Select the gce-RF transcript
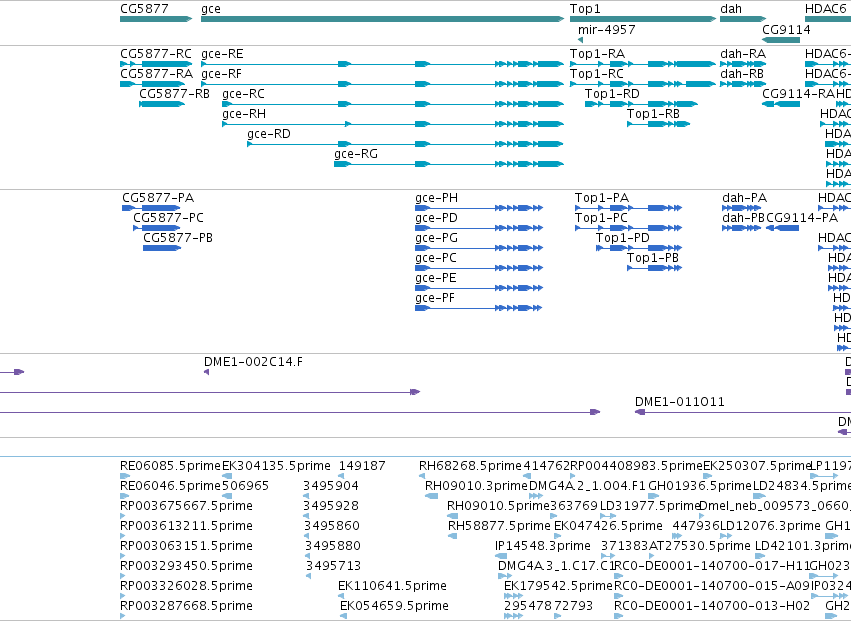851x621 pixels. tap(383, 84)
